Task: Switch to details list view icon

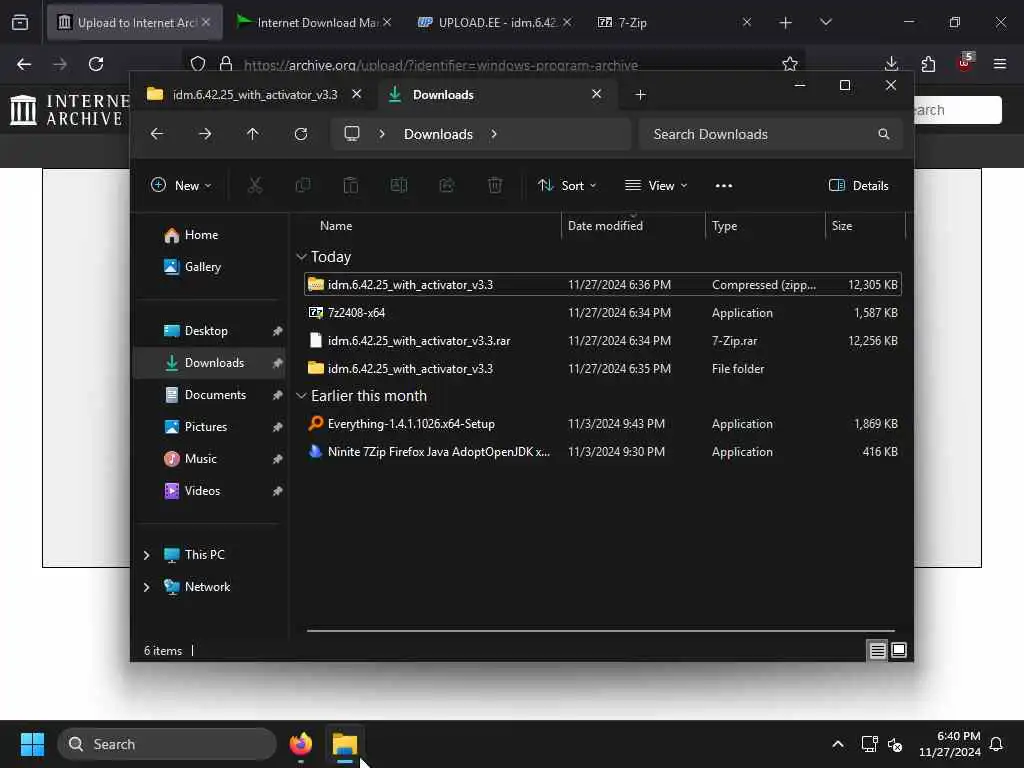Action: (877, 650)
